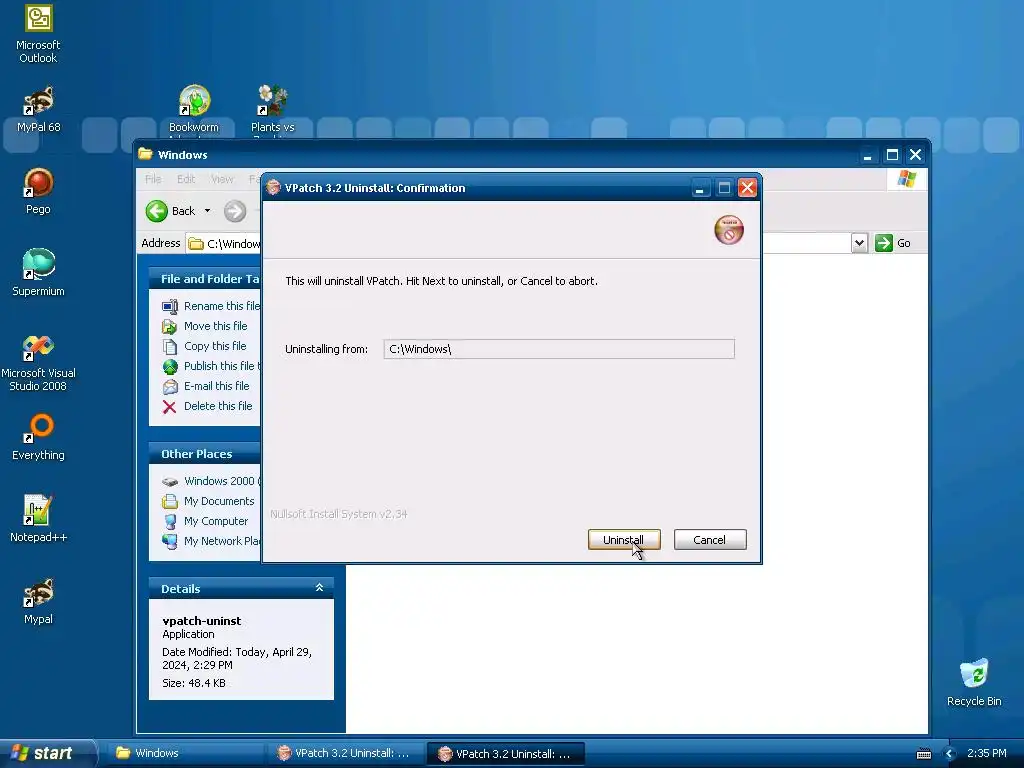Image resolution: width=1024 pixels, height=768 pixels.
Task: Click Copy this file task
Action: point(204,346)
